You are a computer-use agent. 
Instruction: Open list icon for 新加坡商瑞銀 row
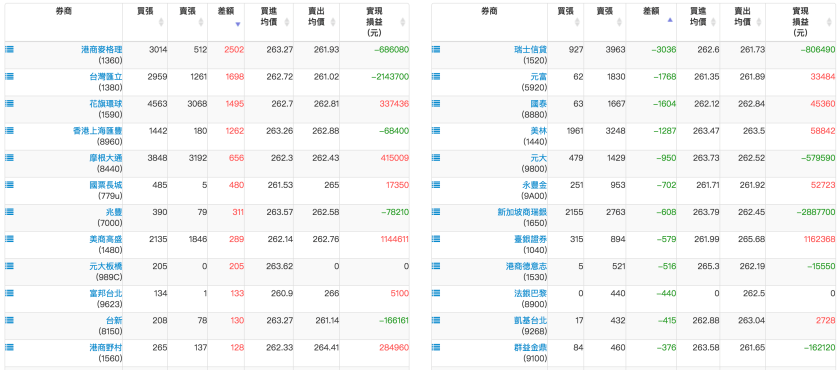tap(436, 212)
